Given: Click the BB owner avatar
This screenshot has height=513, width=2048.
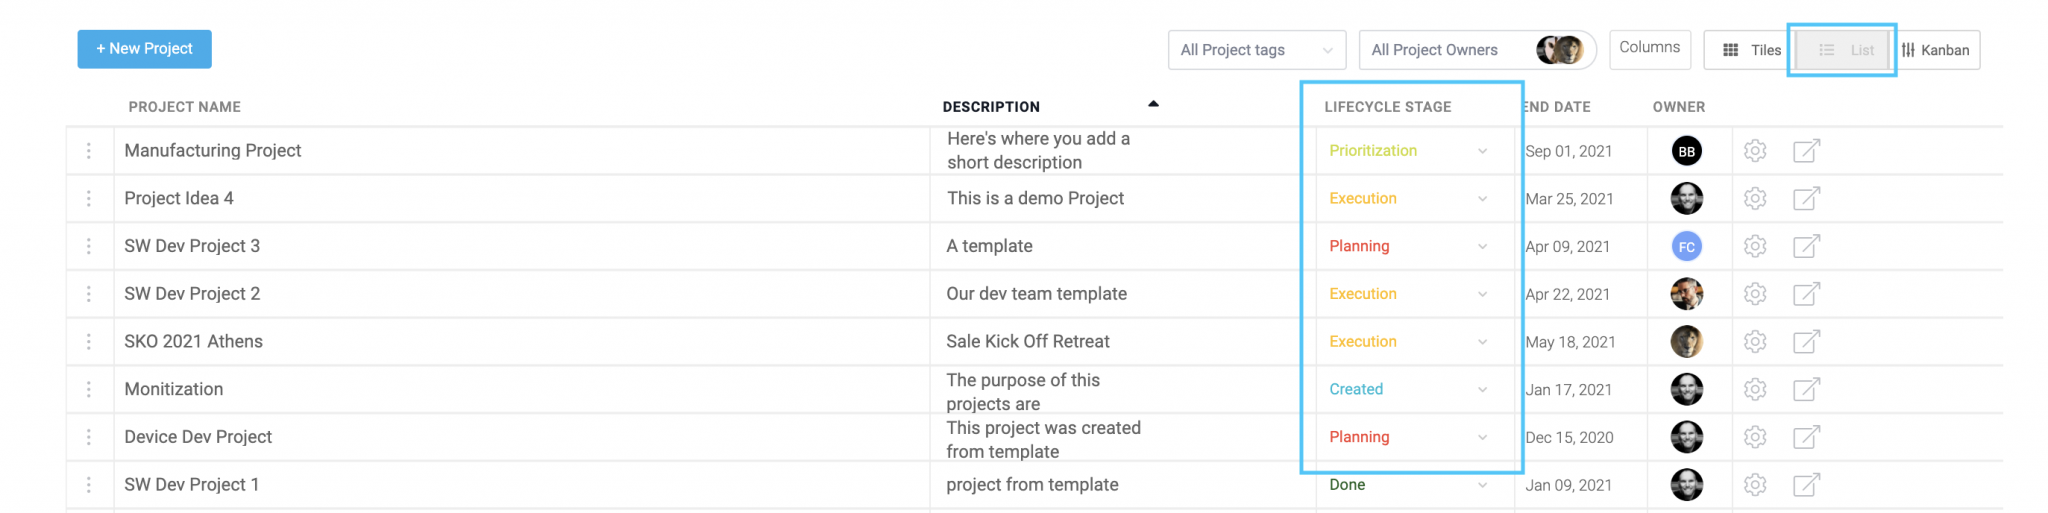Looking at the screenshot, I should [x=1687, y=151].
